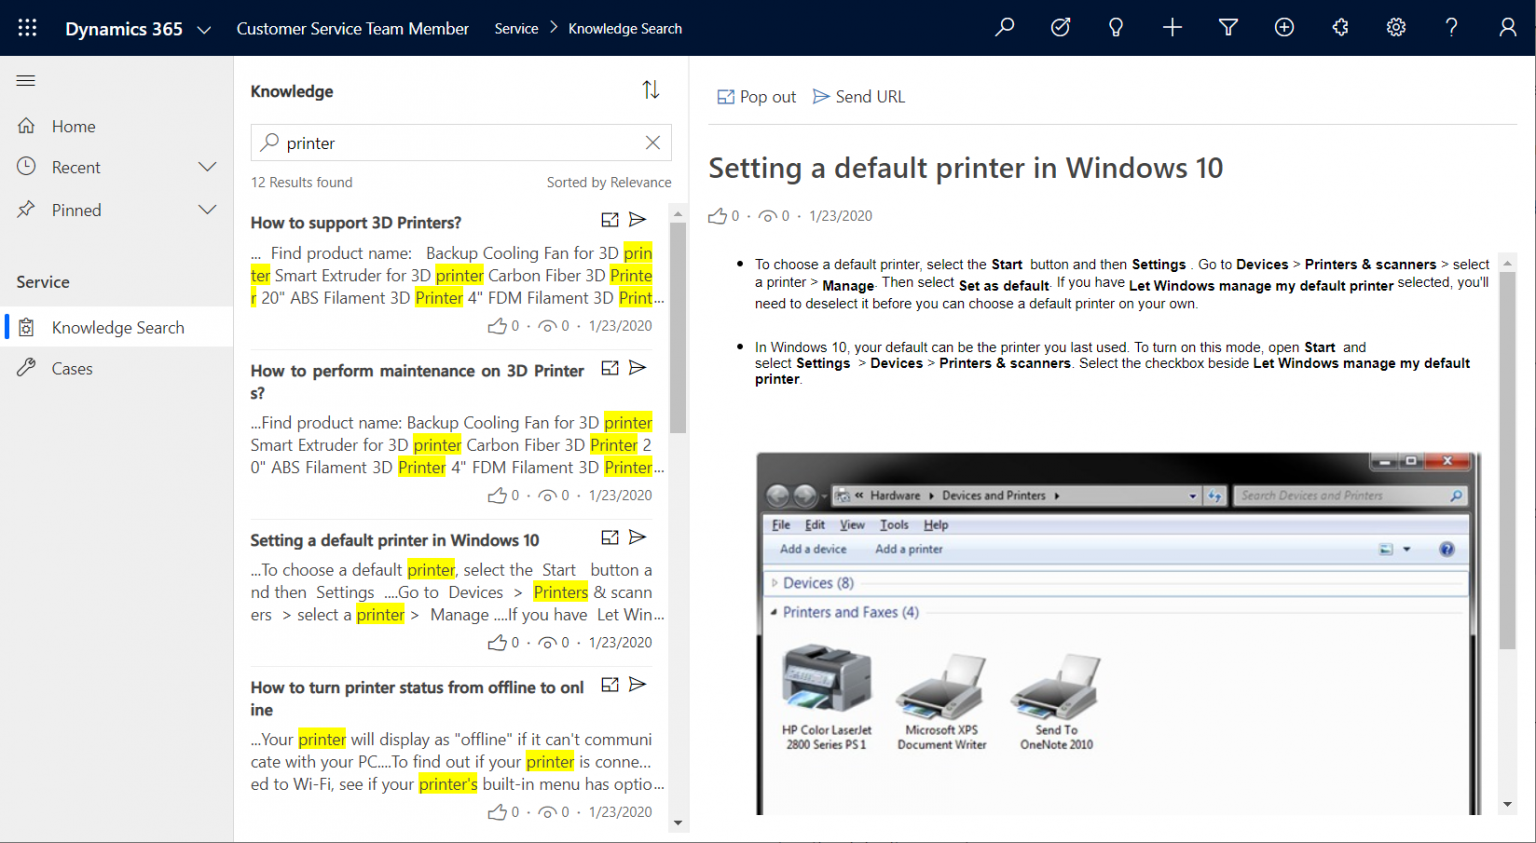Image resolution: width=1536 pixels, height=843 pixels.
Task: Like the printer offline status article
Action: [497, 812]
